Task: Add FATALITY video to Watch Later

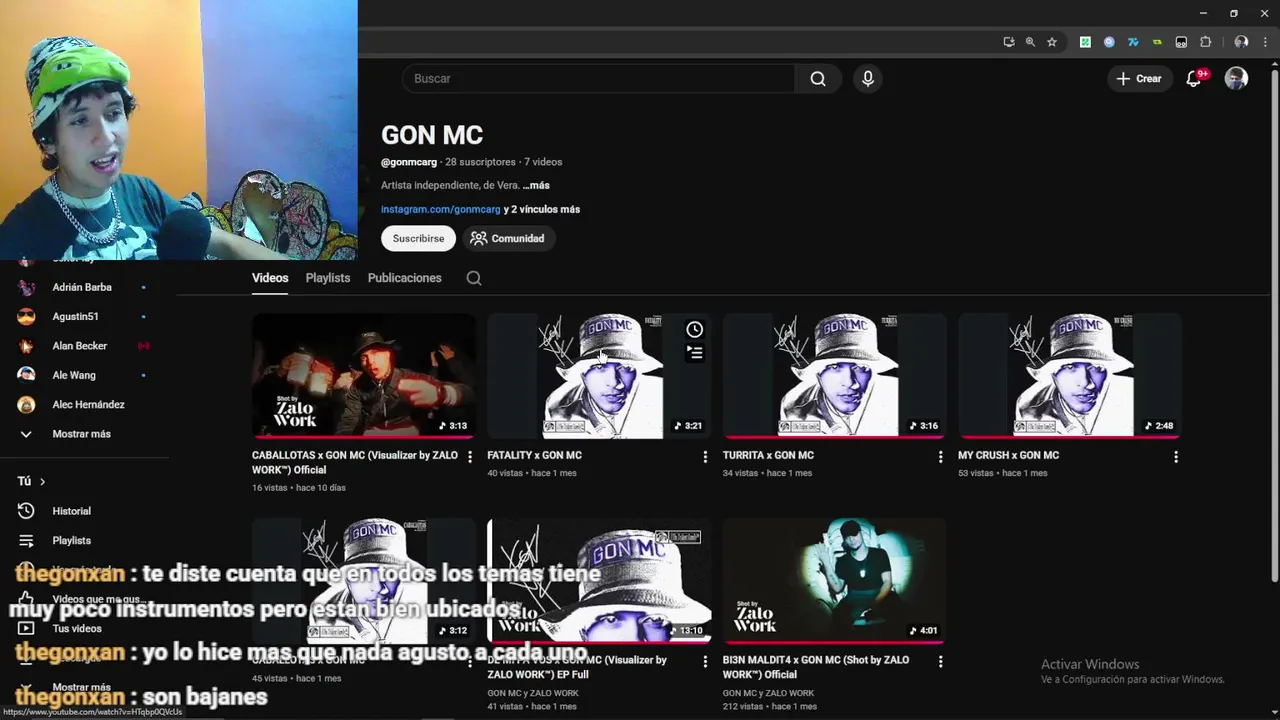Action: tap(694, 329)
